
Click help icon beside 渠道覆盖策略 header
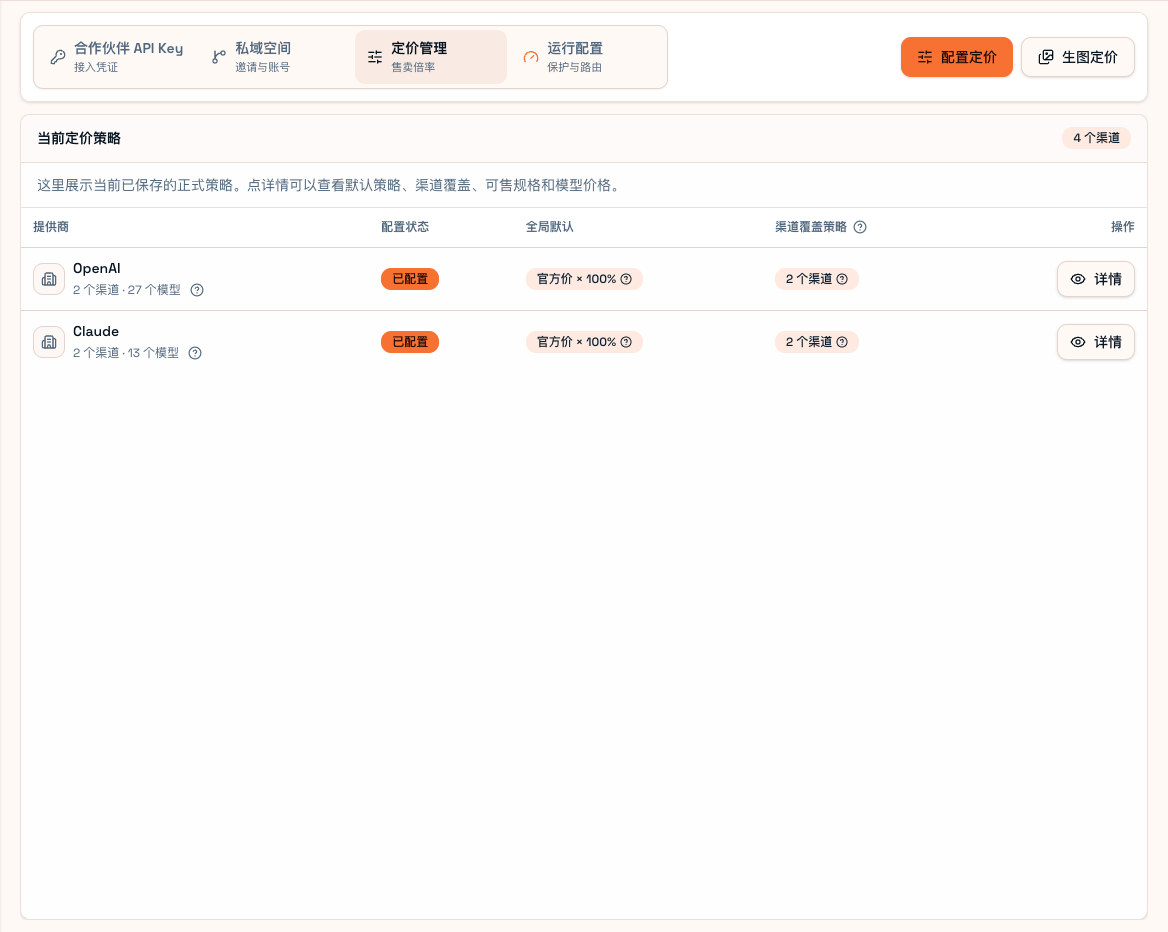click(x=860, y=227)
